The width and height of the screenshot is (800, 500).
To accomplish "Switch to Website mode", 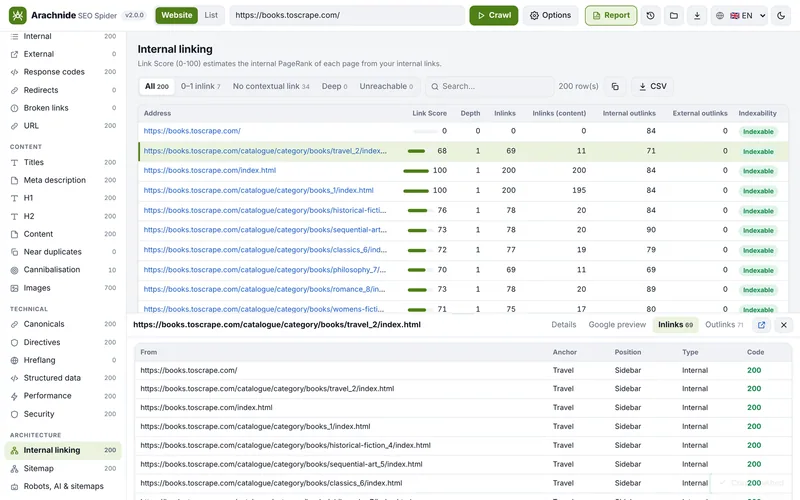I will point(177,15).
